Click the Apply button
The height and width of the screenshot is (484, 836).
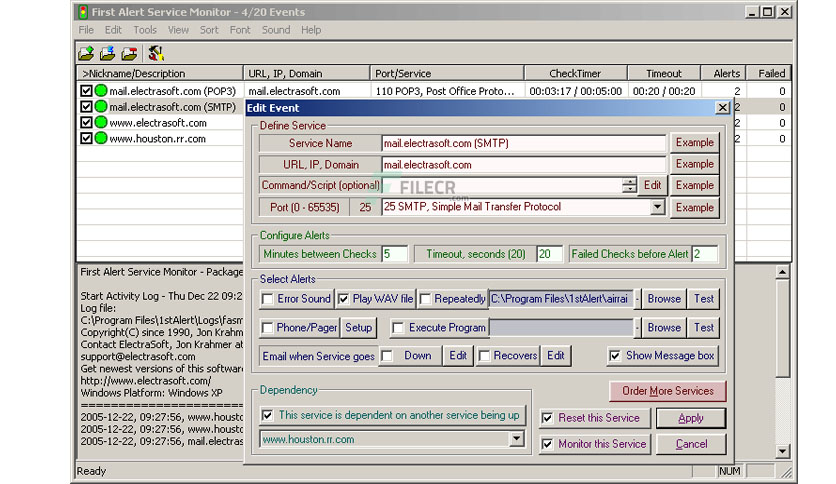pyautogui.click(x=691, y=418)
